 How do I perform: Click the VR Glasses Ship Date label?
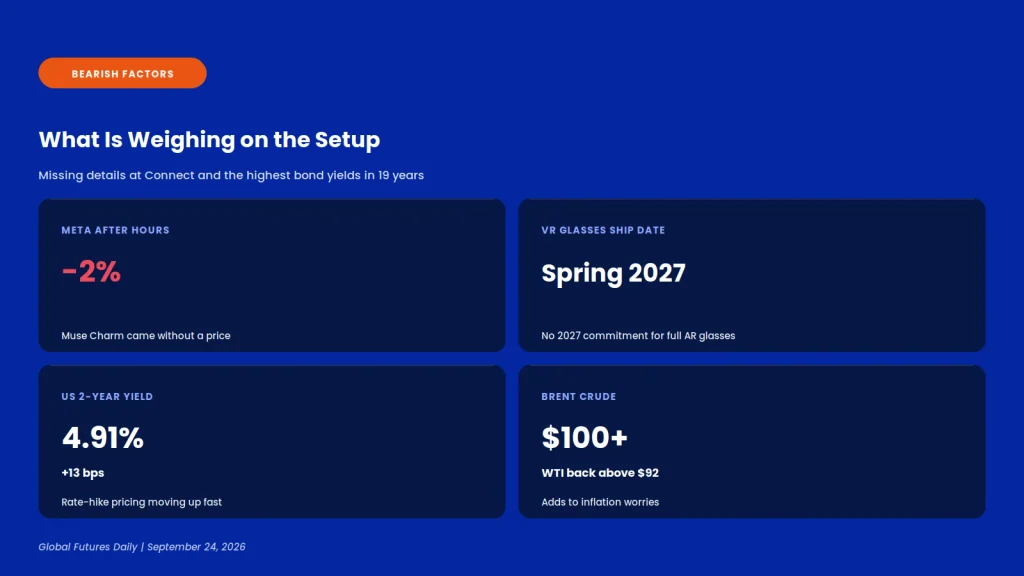(603, 230)
